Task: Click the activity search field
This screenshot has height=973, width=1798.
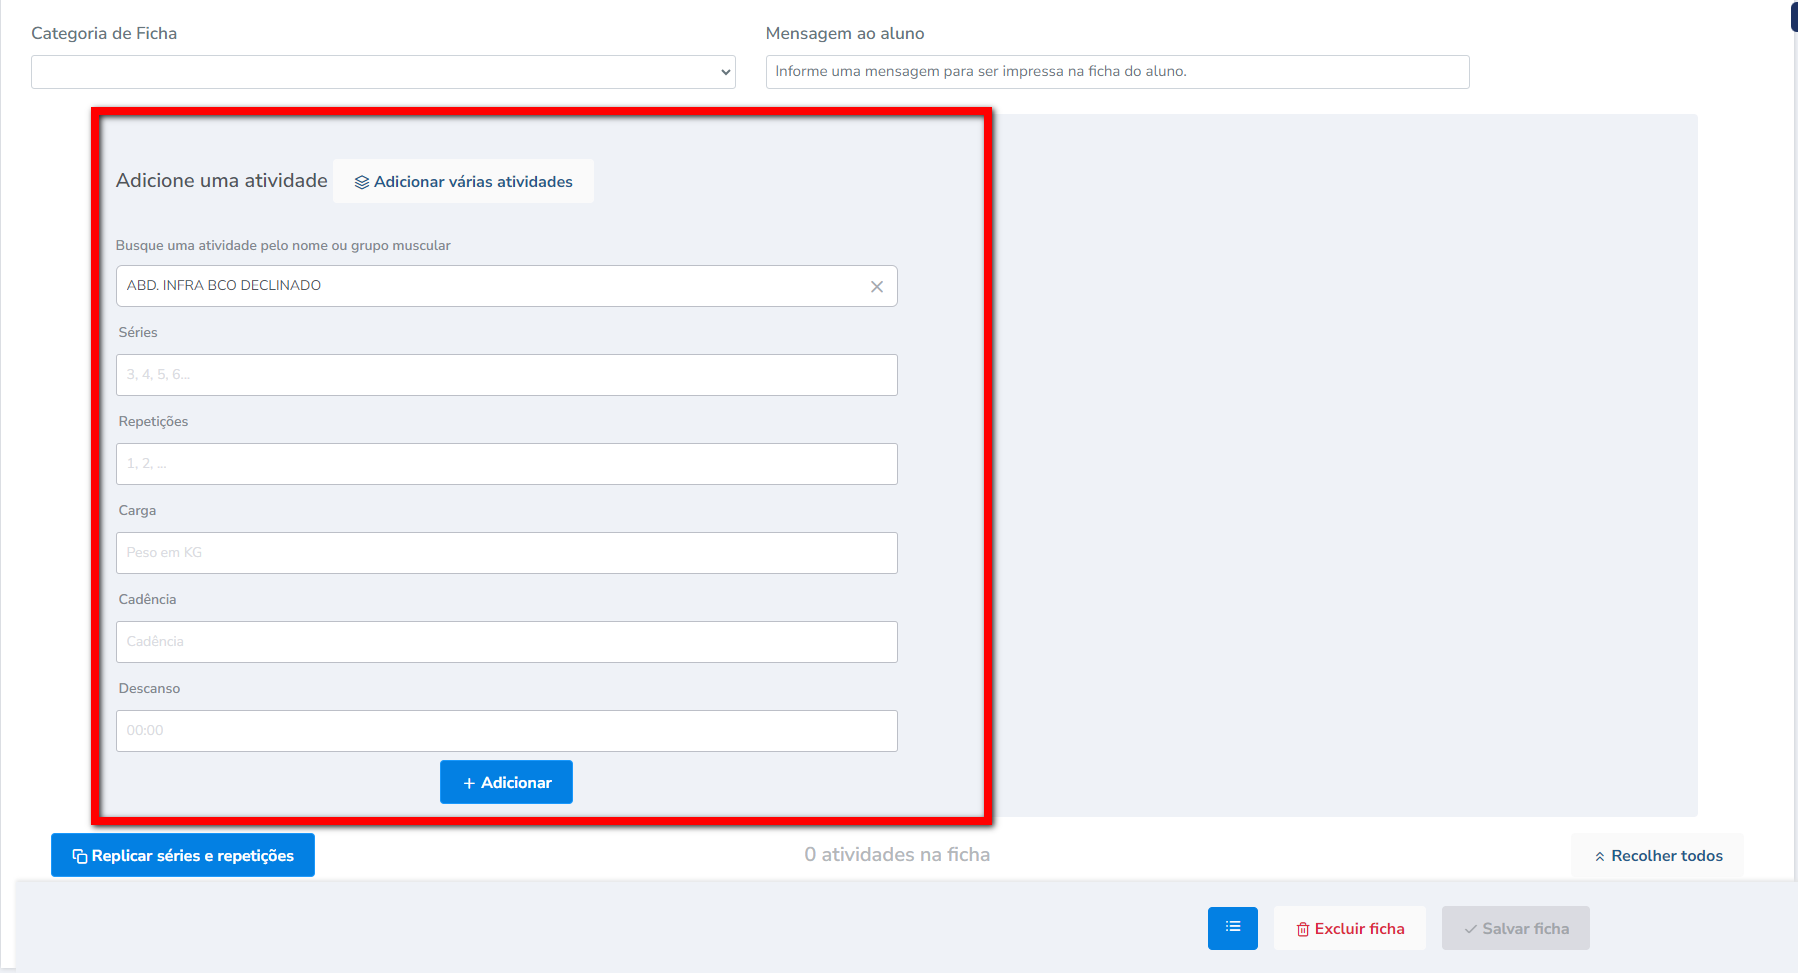Action: pyautogui.click(x=490, y=286)
